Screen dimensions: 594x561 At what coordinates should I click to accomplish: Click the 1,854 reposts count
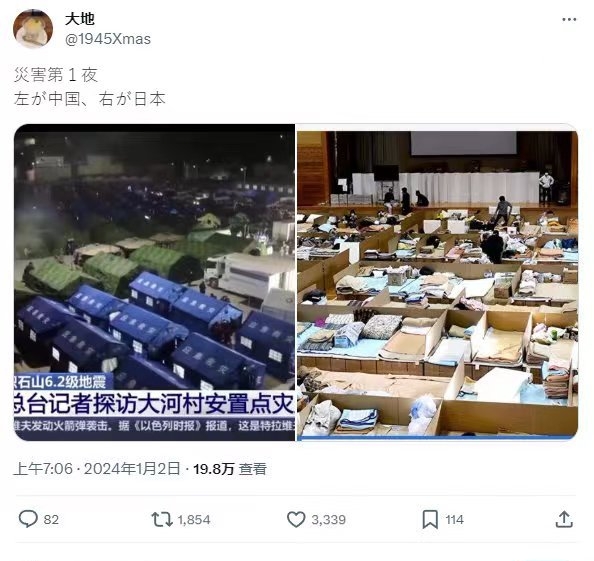tap(194, 519)
